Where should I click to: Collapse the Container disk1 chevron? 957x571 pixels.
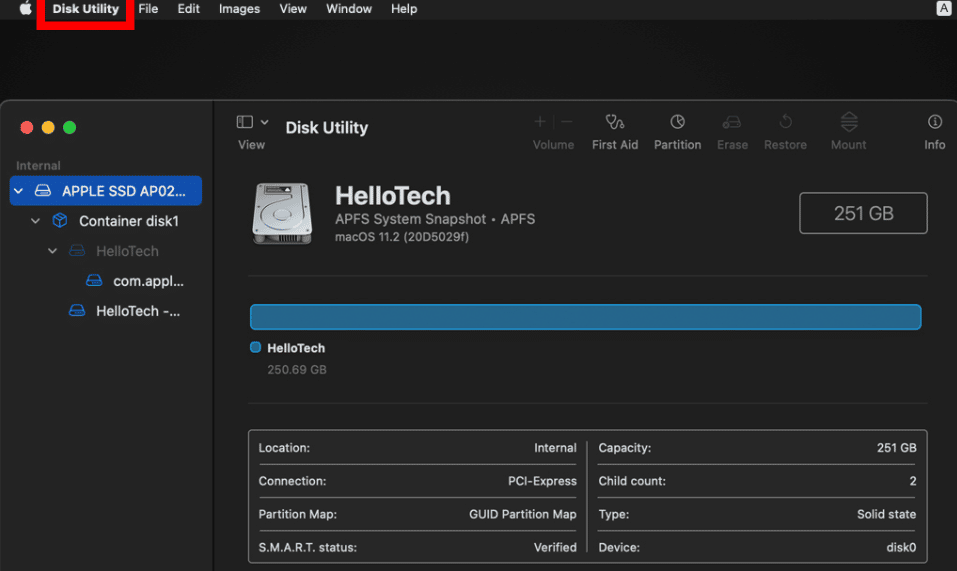pos(35,221)
